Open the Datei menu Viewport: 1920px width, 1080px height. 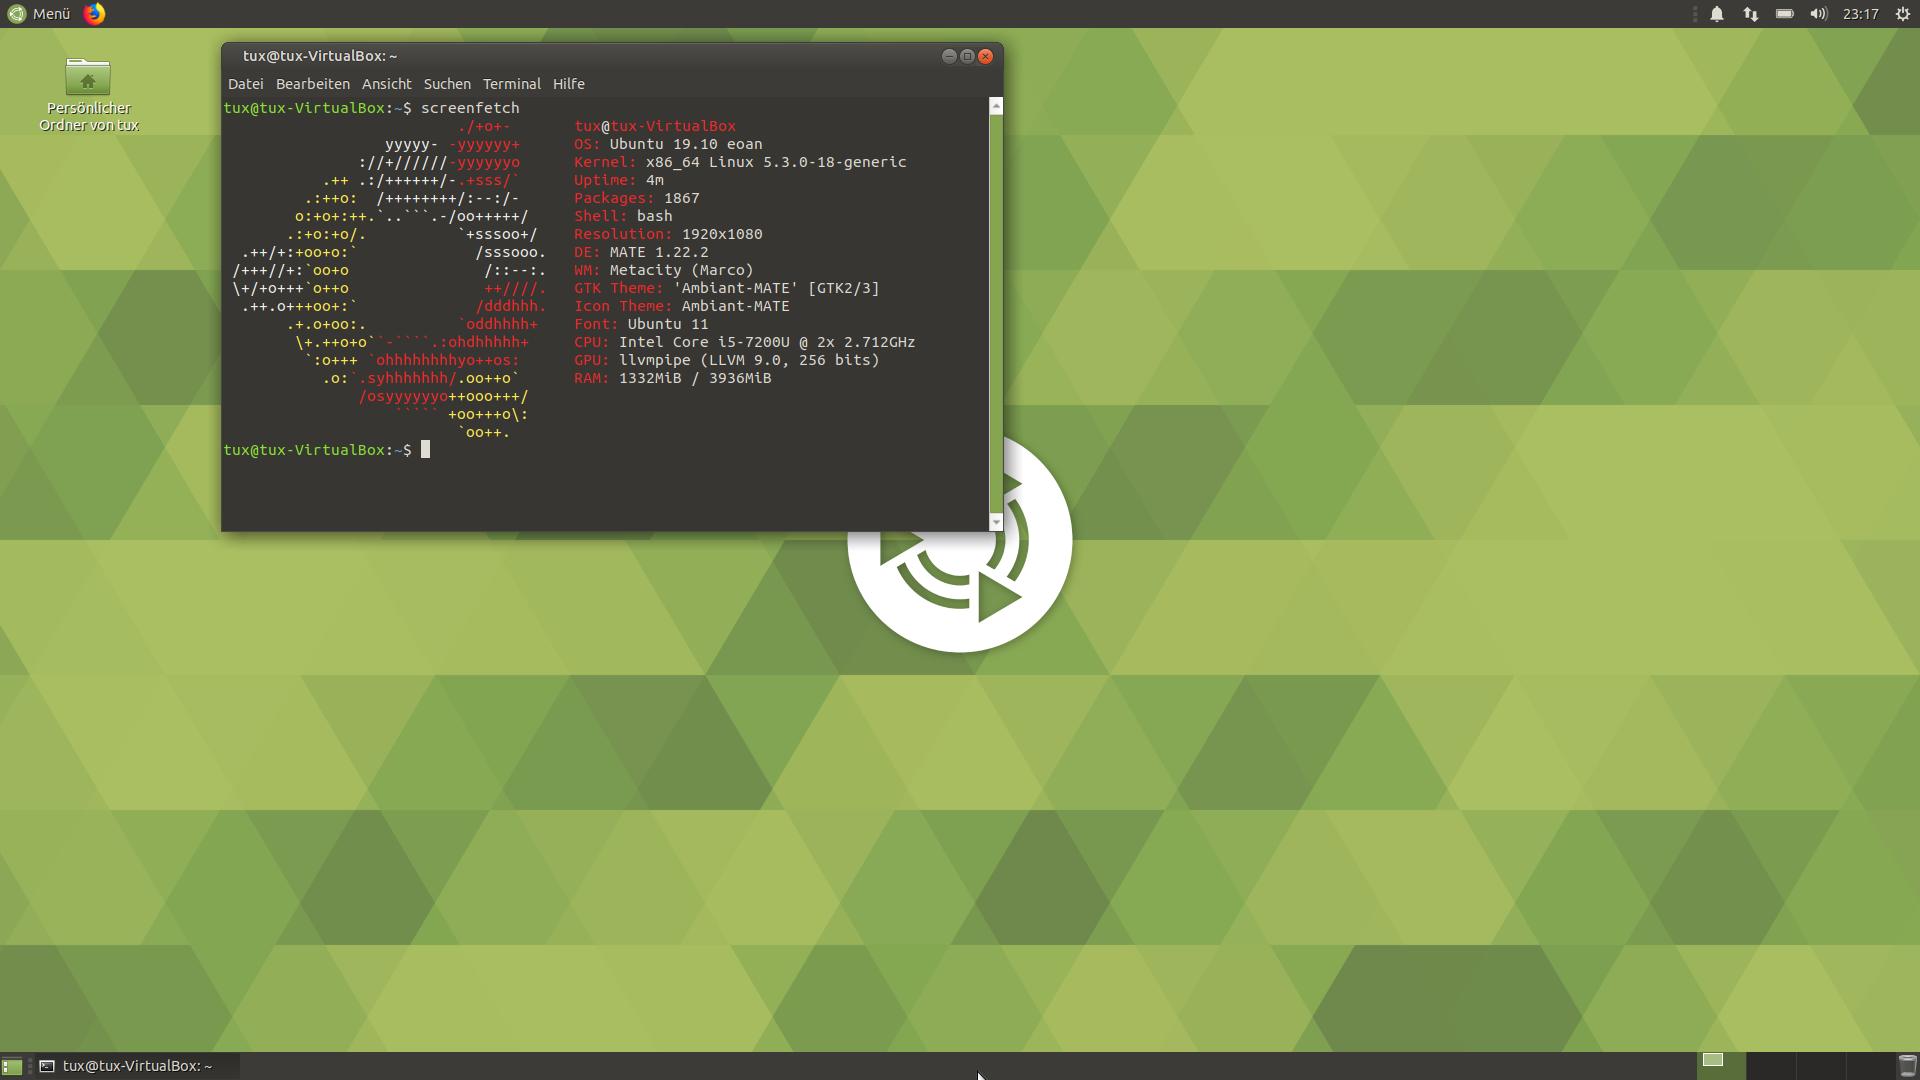pos(245,84)
